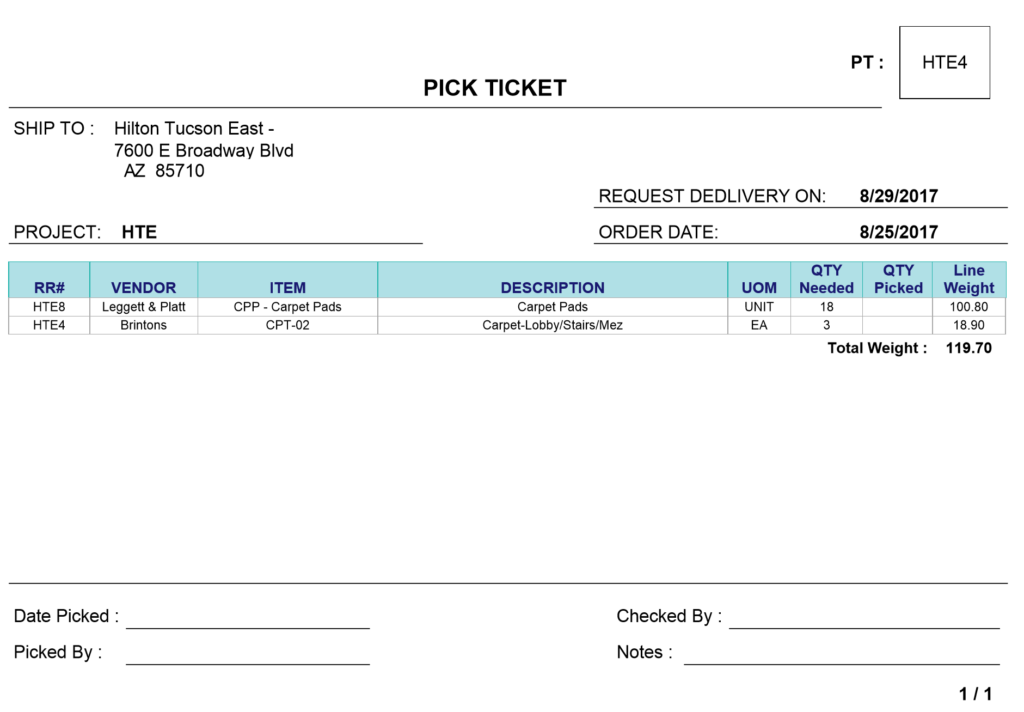Click the QTY Picked column header
Screen dimensions: 1024x712
(898, 280)
